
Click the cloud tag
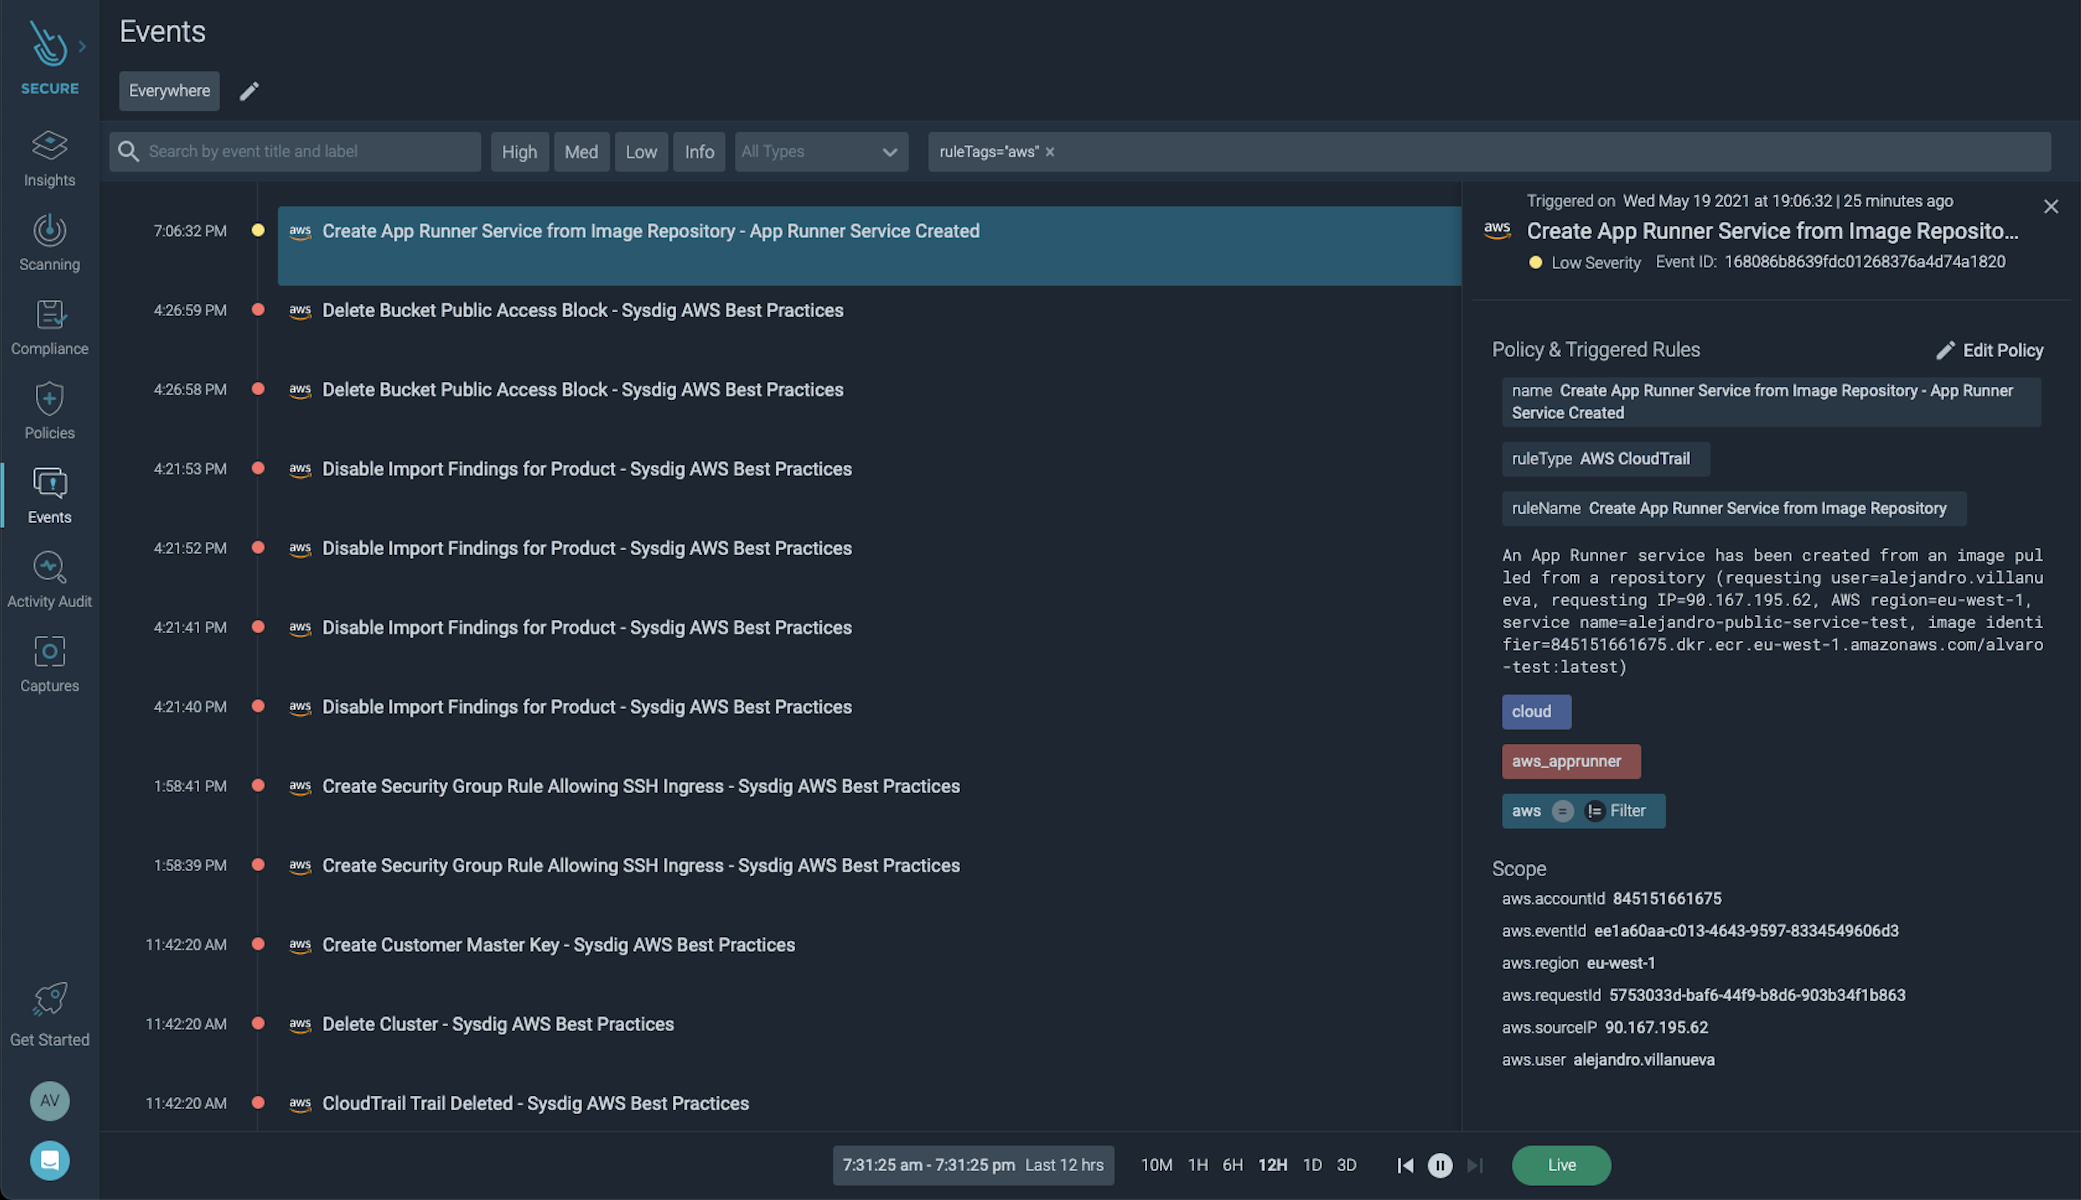click(x=1536, y=712)
